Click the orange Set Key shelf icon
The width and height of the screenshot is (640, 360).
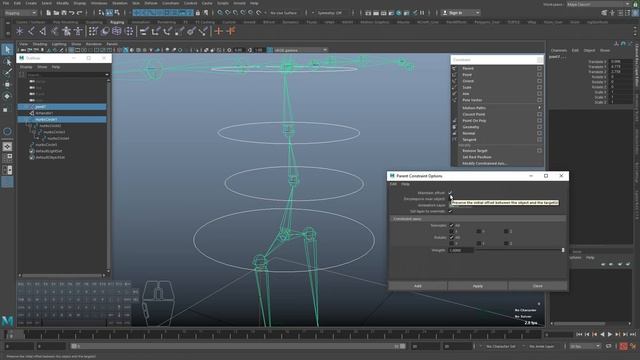pyautogui.click(x=219, y=31)
